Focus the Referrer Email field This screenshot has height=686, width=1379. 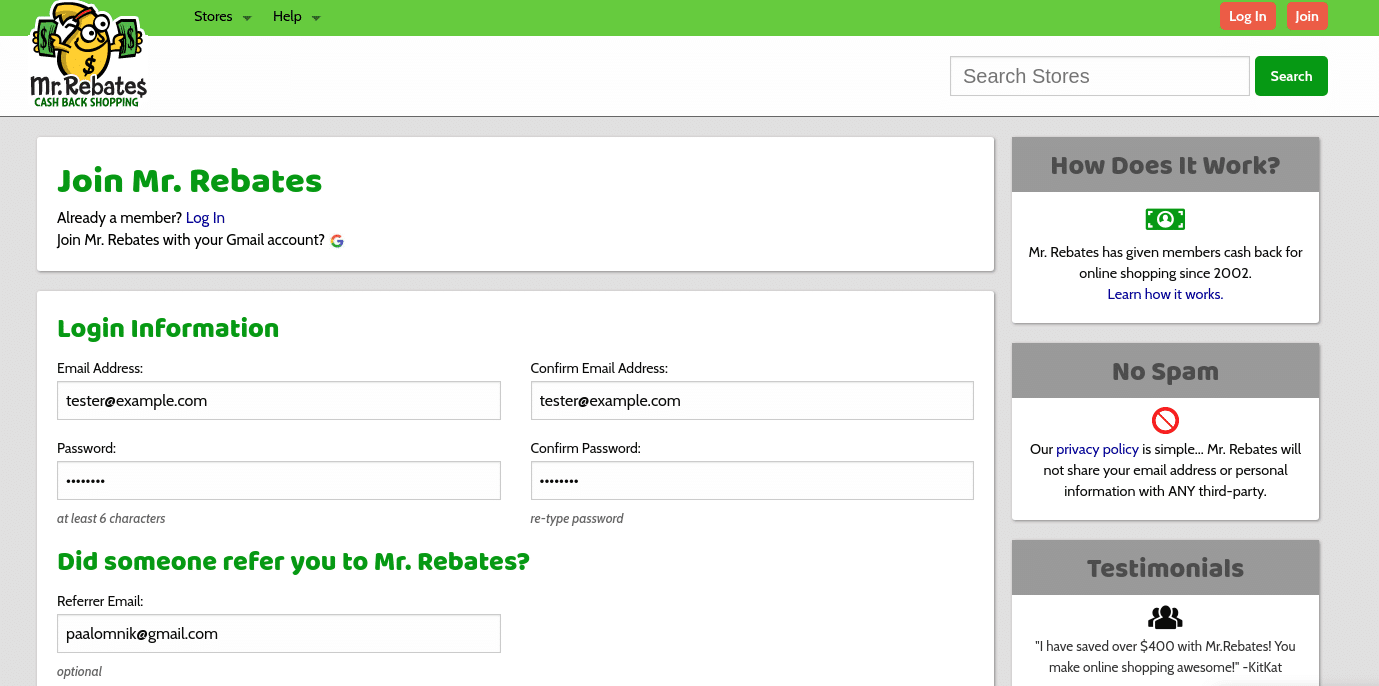pos(279,633)
